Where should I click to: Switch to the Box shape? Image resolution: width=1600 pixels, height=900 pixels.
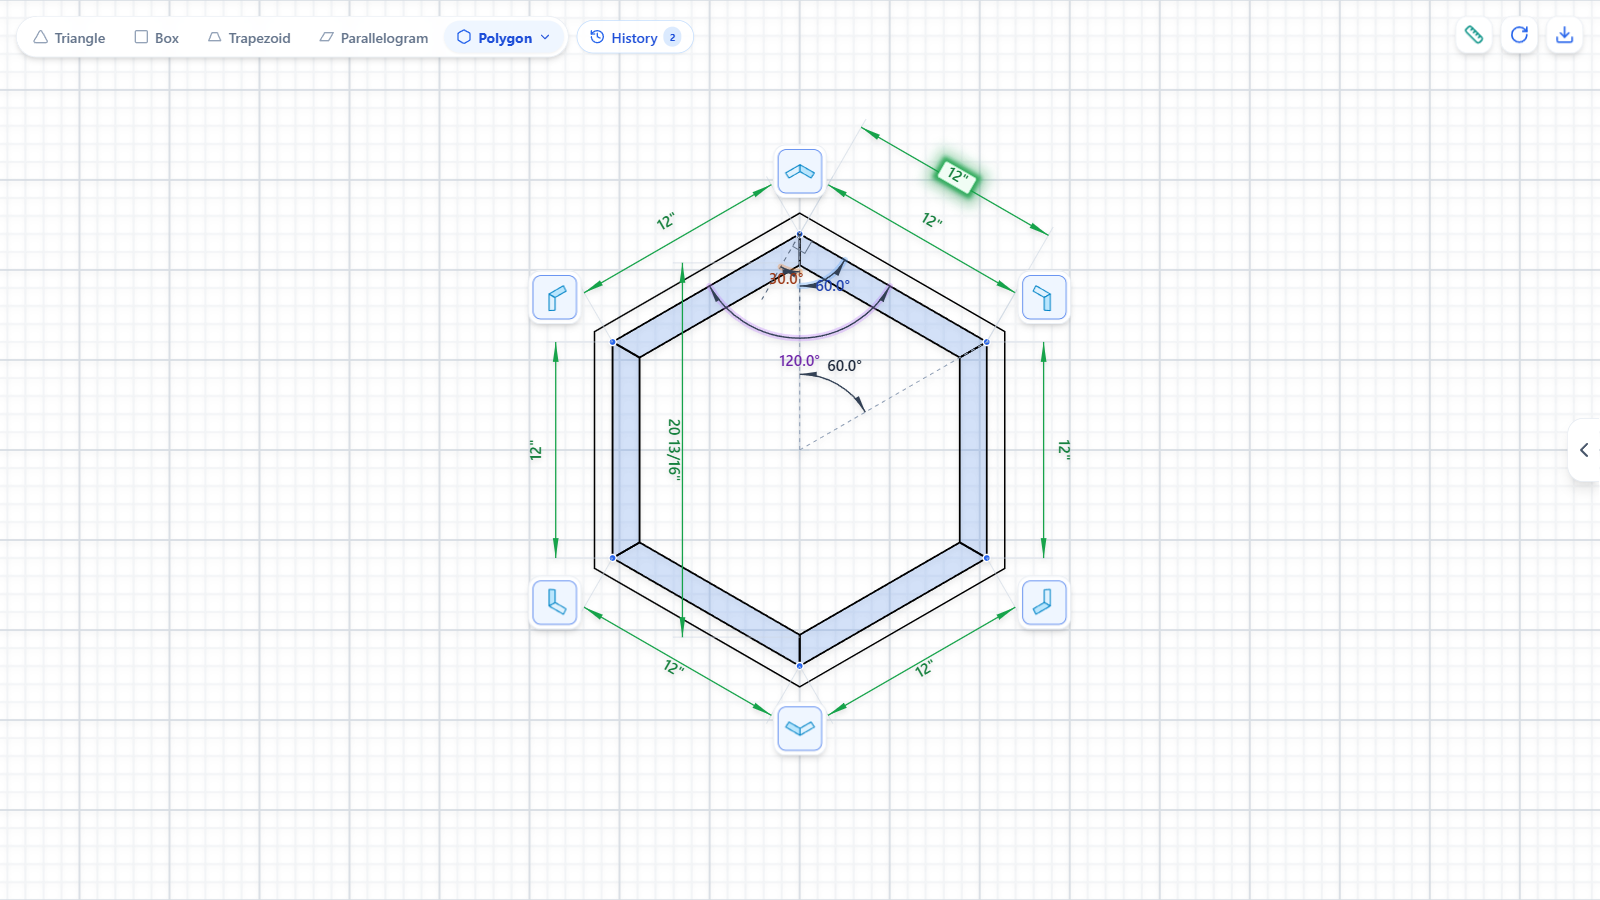(157, 38)
